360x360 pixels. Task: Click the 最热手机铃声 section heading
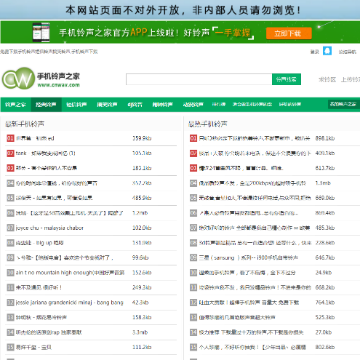click(208, 124)
